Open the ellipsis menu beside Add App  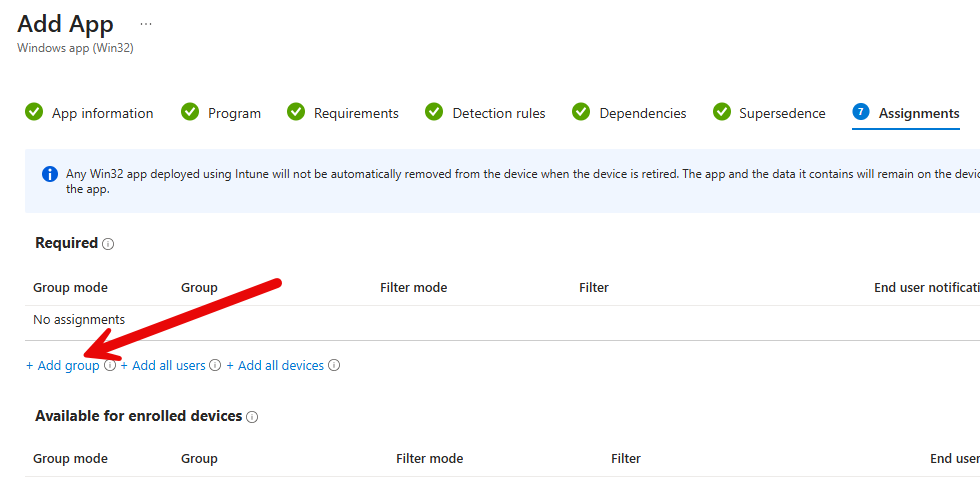click(146, 24)
